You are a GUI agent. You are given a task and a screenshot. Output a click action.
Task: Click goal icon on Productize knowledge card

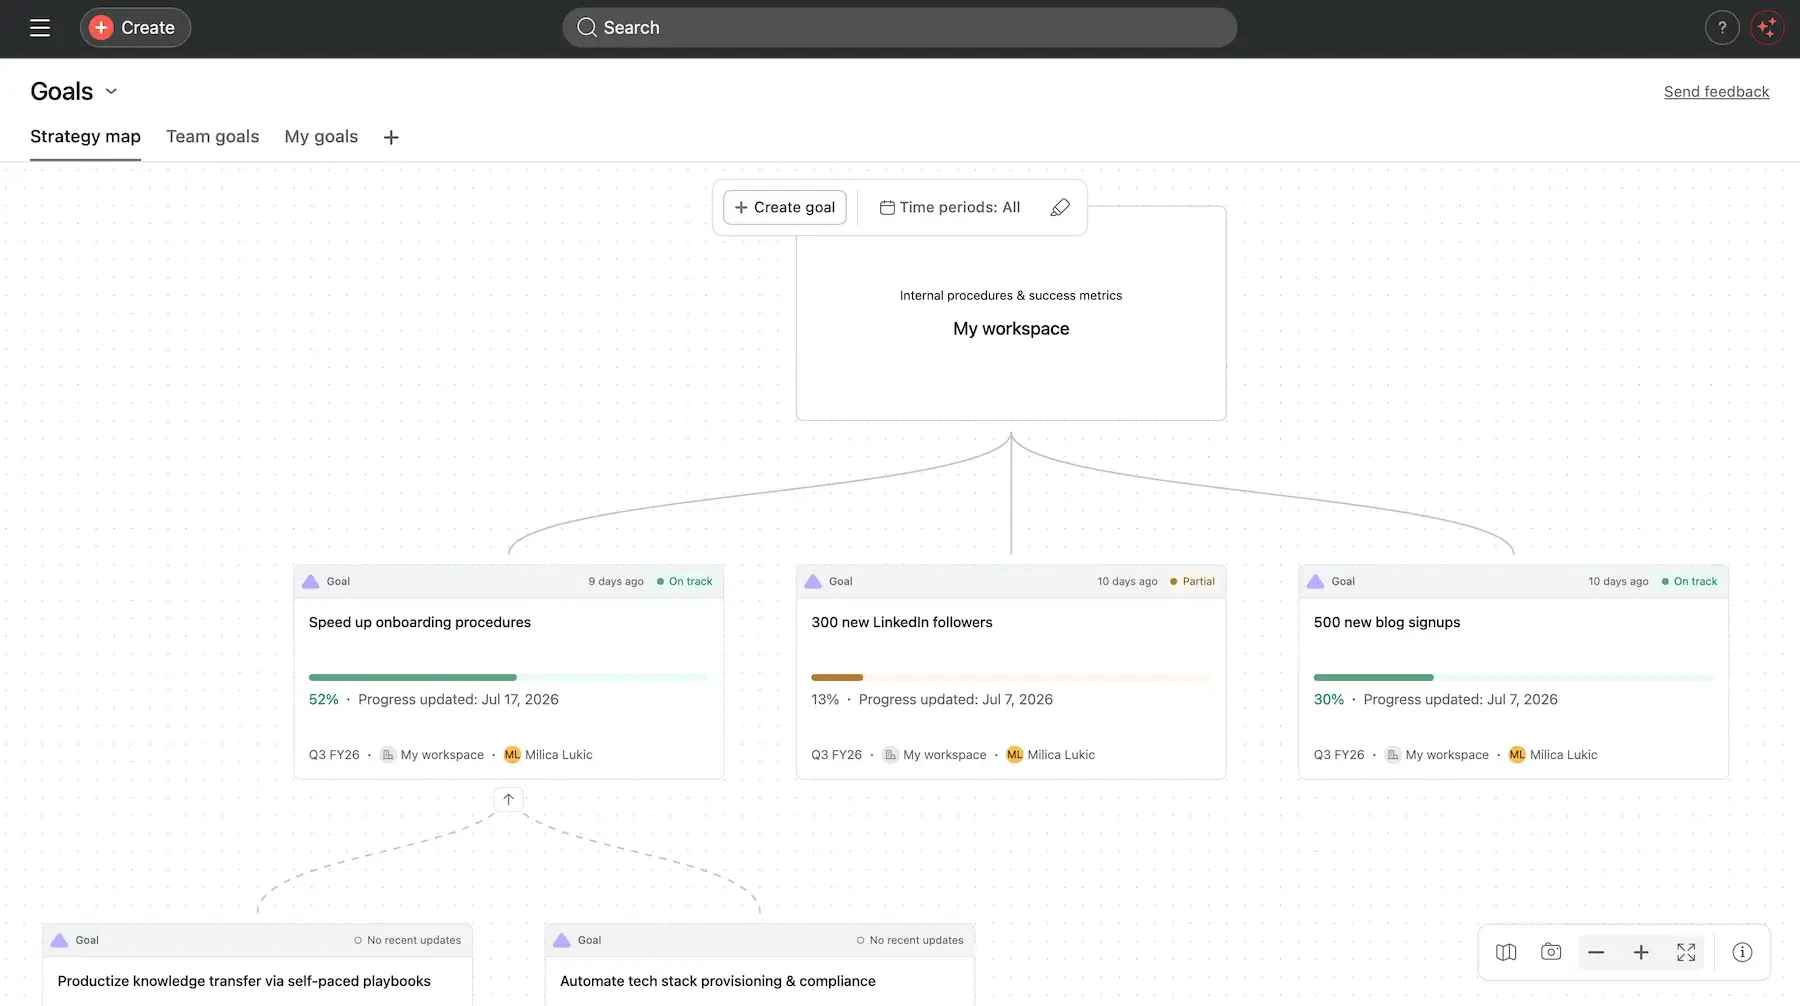point(59,940)
